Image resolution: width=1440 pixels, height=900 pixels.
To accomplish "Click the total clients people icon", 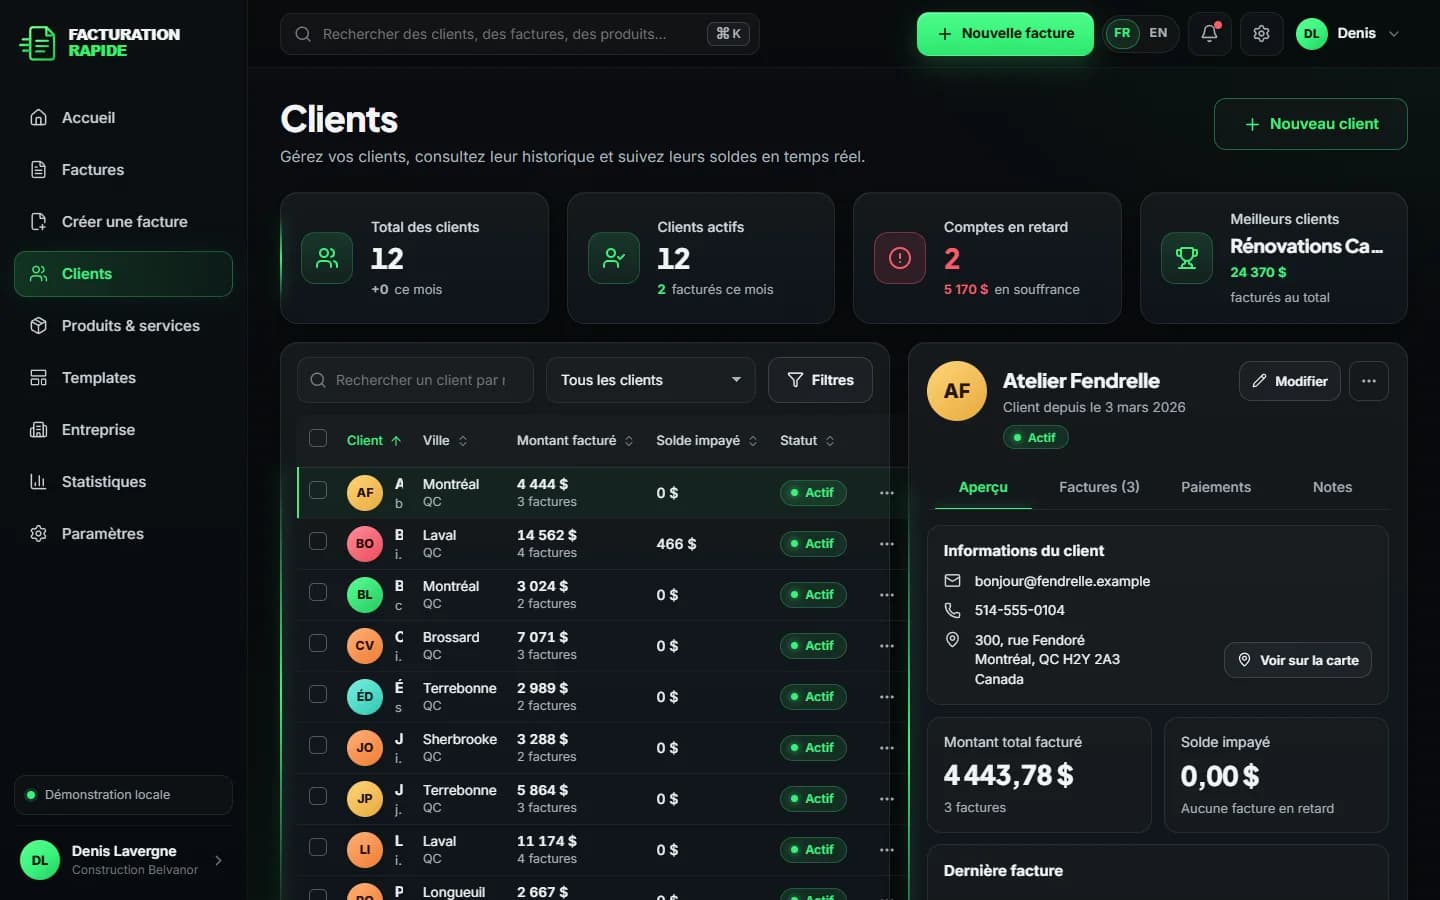I will coord(327,258).
